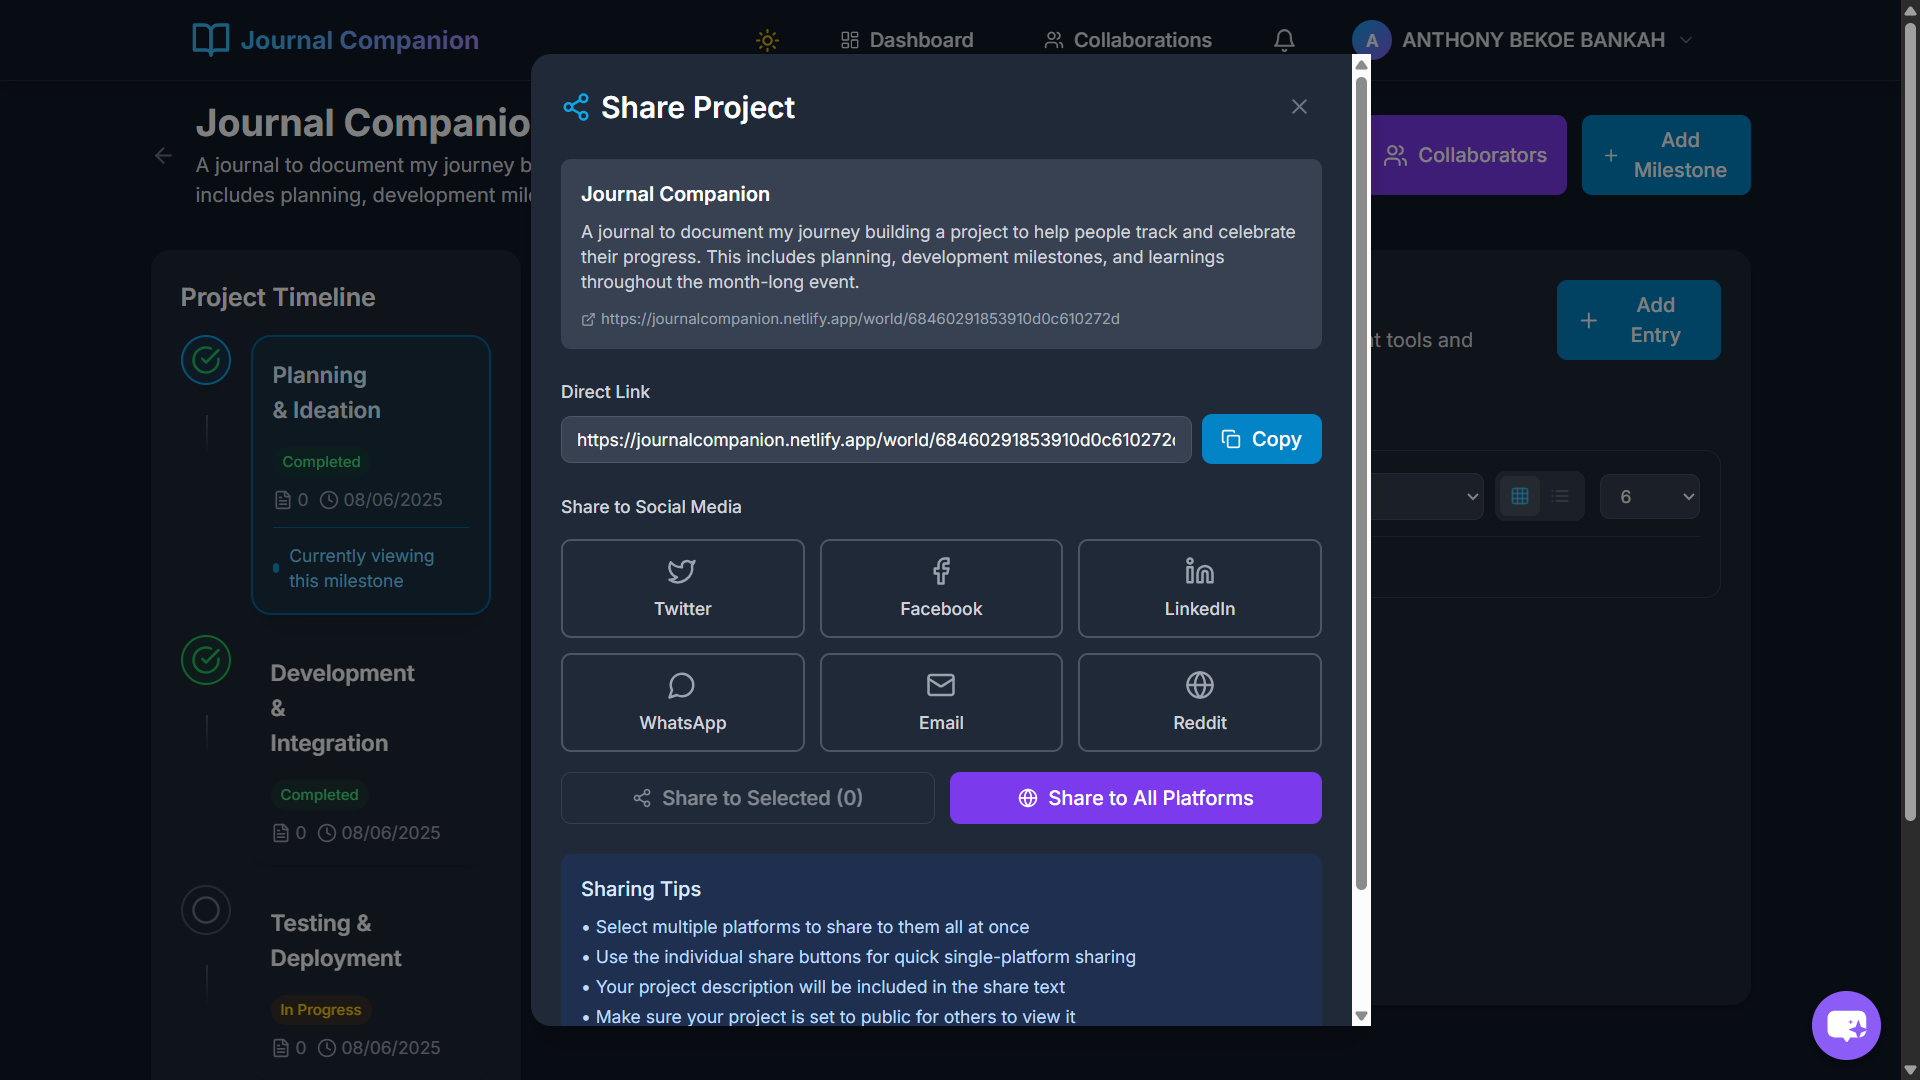Open the notifications bell
The width and height of the screenshot is (1920, 1080).
pos(1284,40)
